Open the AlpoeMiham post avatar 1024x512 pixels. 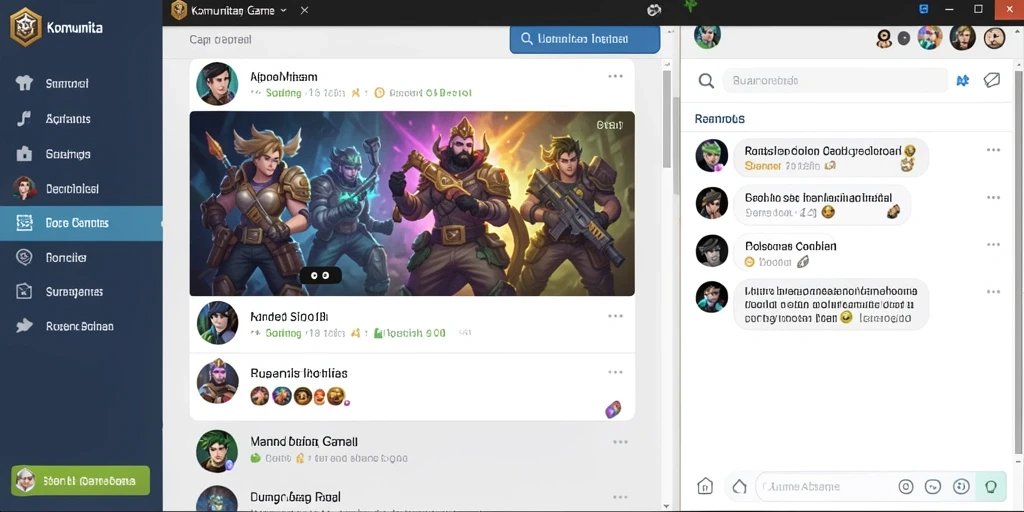coord(217,83)
